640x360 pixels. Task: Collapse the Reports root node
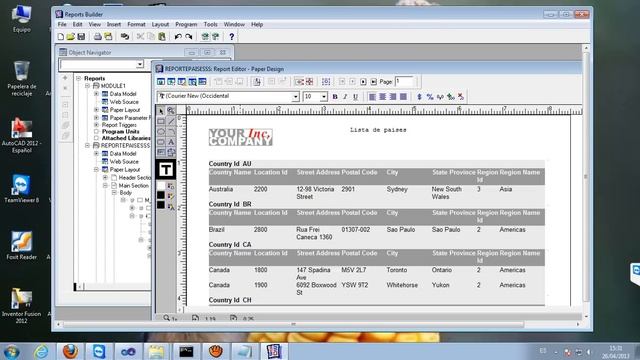tap(79, 78)
